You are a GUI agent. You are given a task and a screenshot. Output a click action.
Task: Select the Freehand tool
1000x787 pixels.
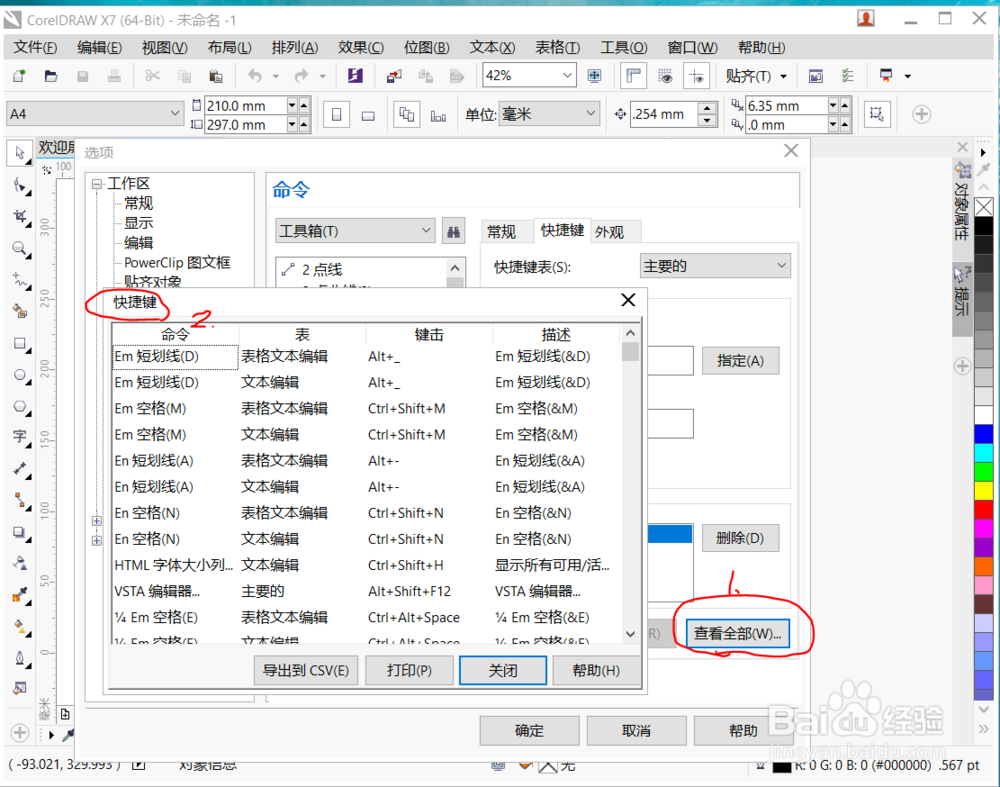point(20,280)
